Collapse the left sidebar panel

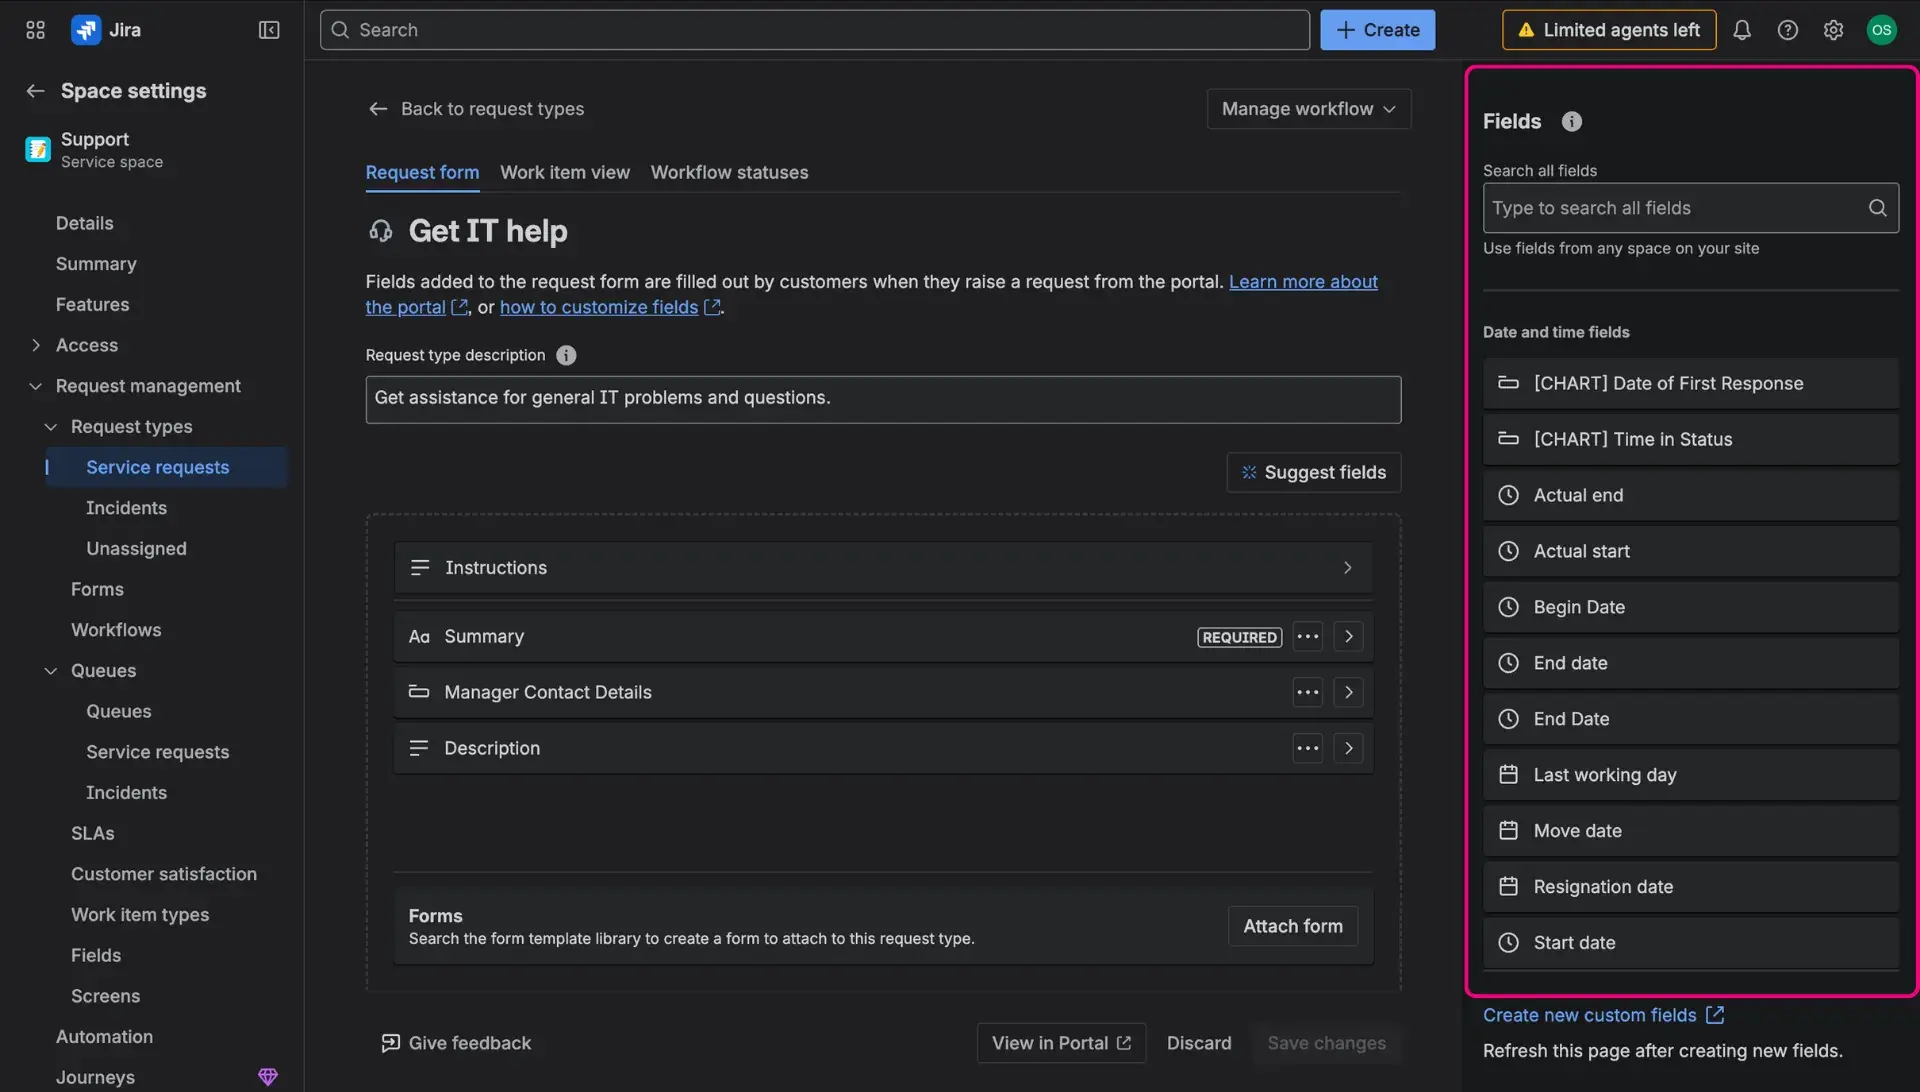click(x=268, y=30)
